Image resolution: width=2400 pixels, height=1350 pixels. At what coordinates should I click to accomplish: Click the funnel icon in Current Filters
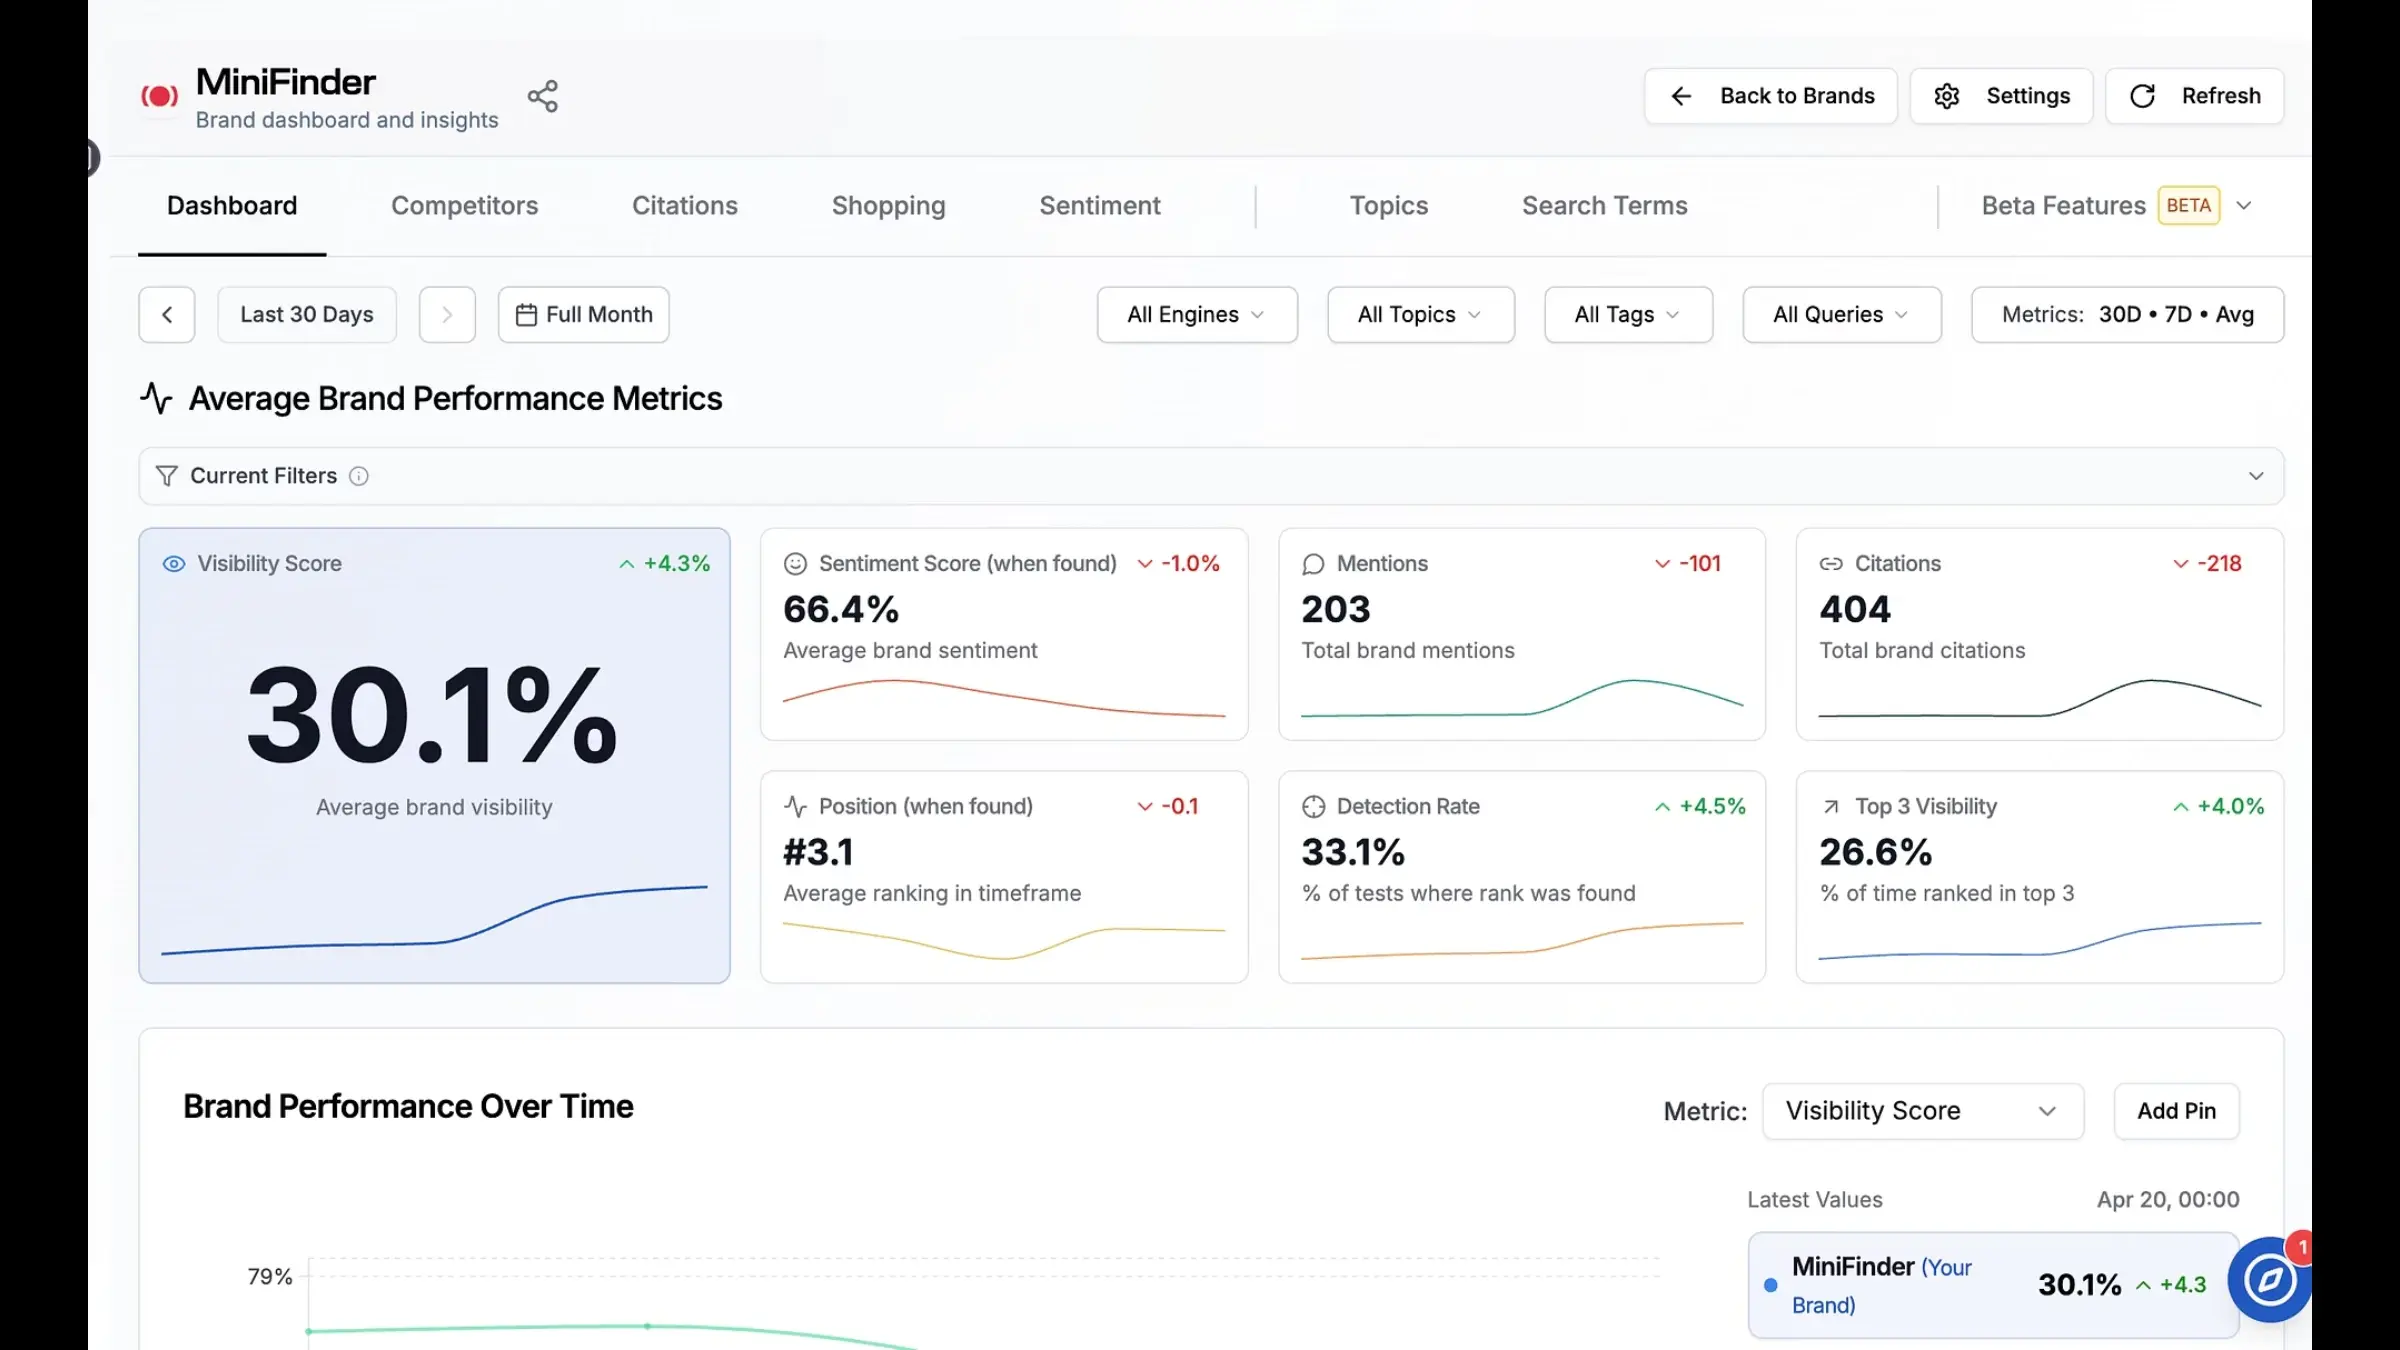click(x=167, y=476)
